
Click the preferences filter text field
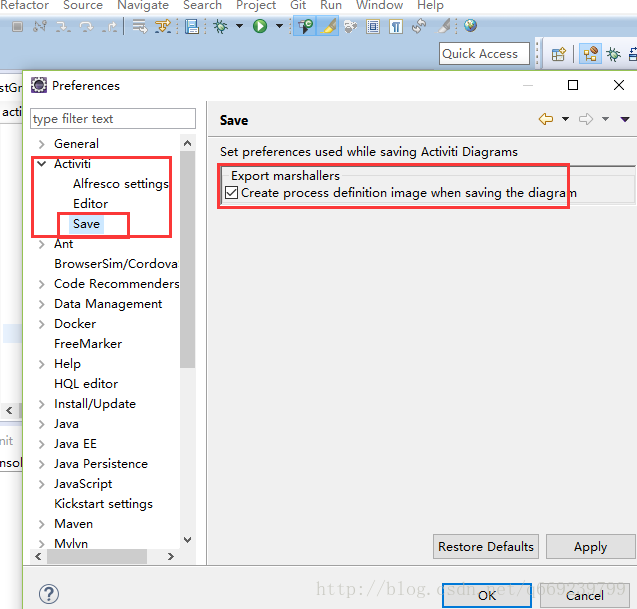(x=113, y=119)
